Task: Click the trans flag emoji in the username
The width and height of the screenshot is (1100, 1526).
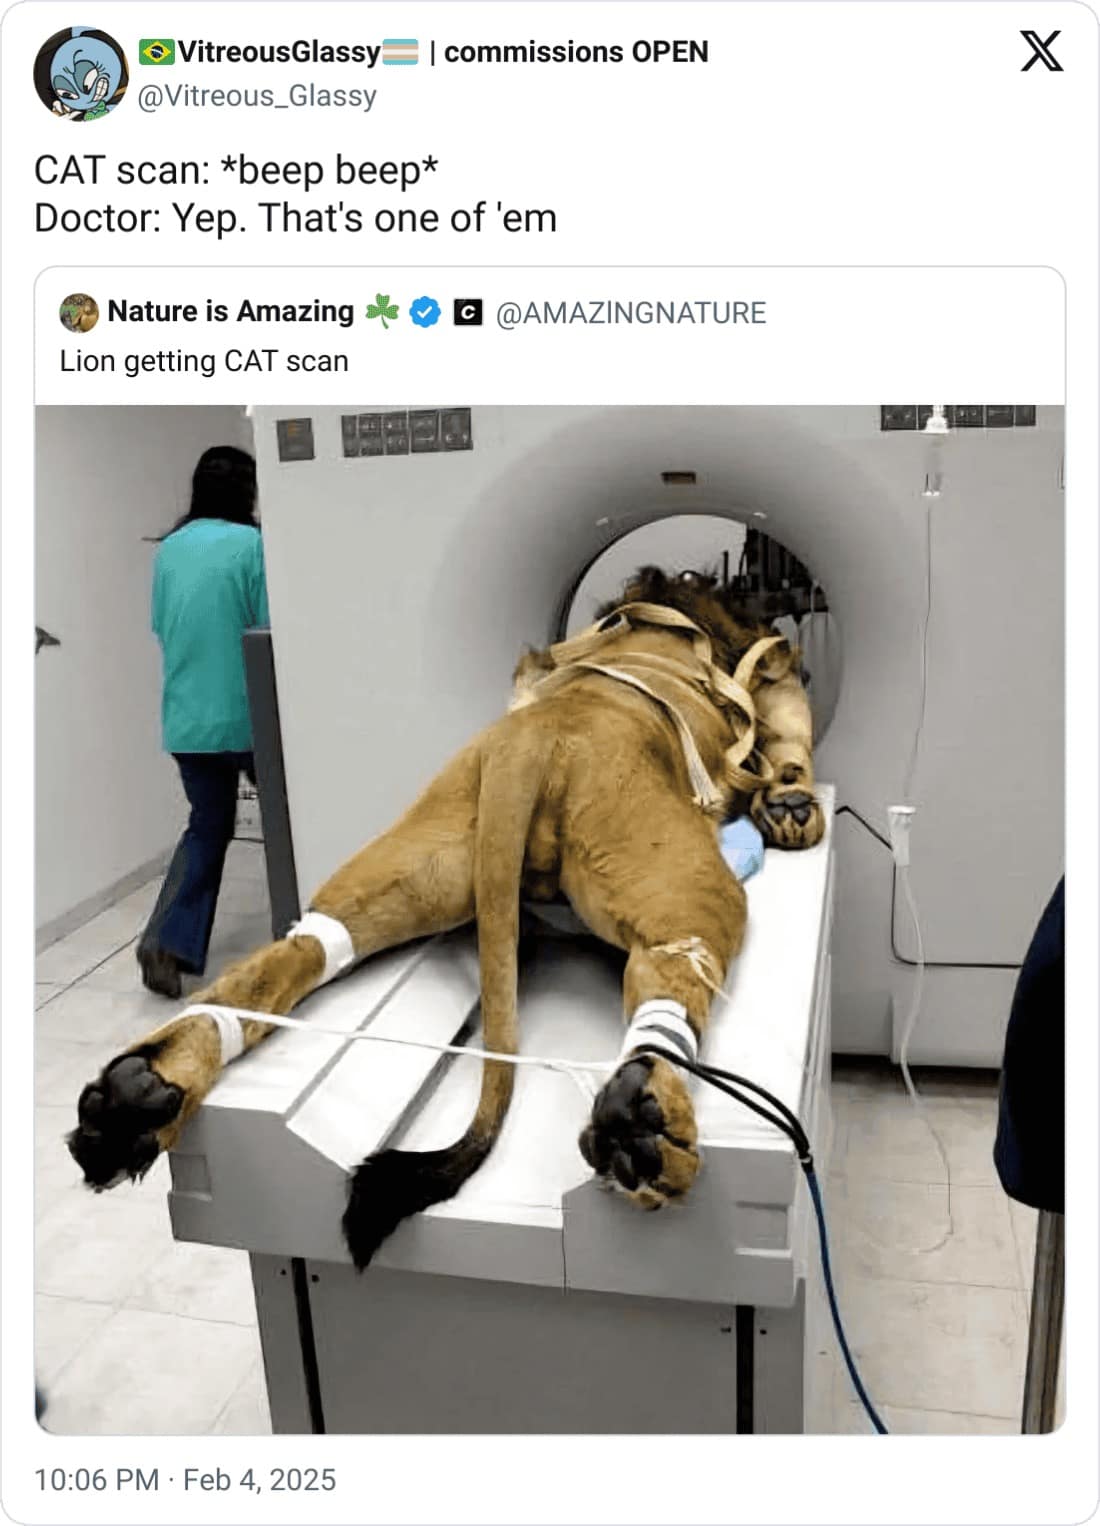Action: (x=398, y=49)
